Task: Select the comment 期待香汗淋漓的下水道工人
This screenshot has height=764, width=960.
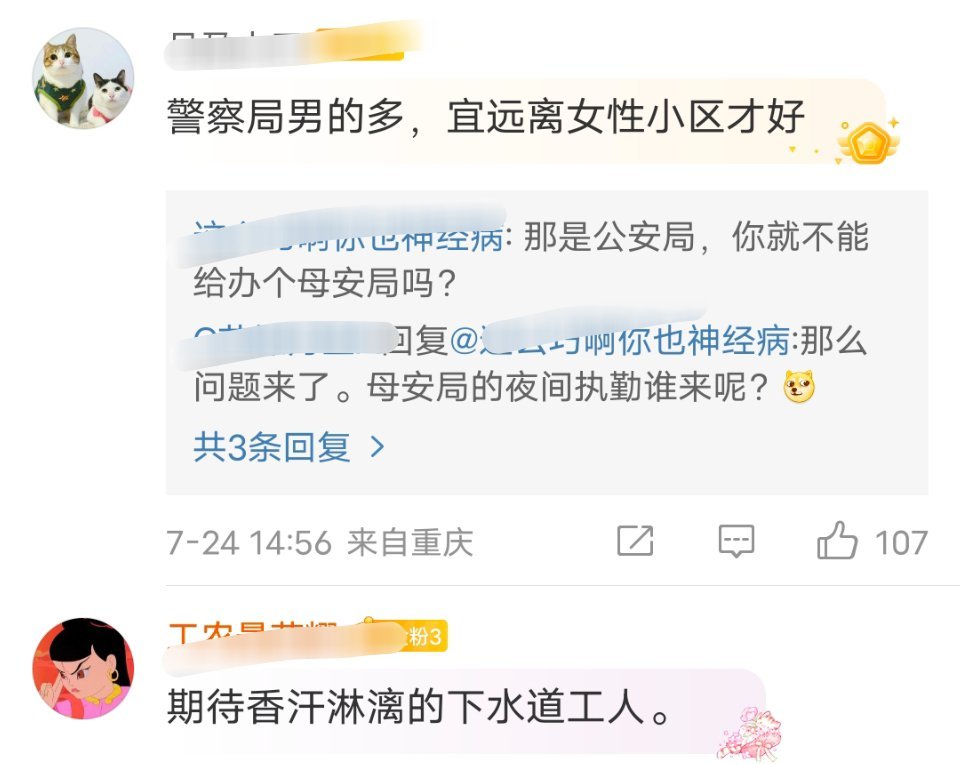Action: pyautogui.click(x=419, y=707)
